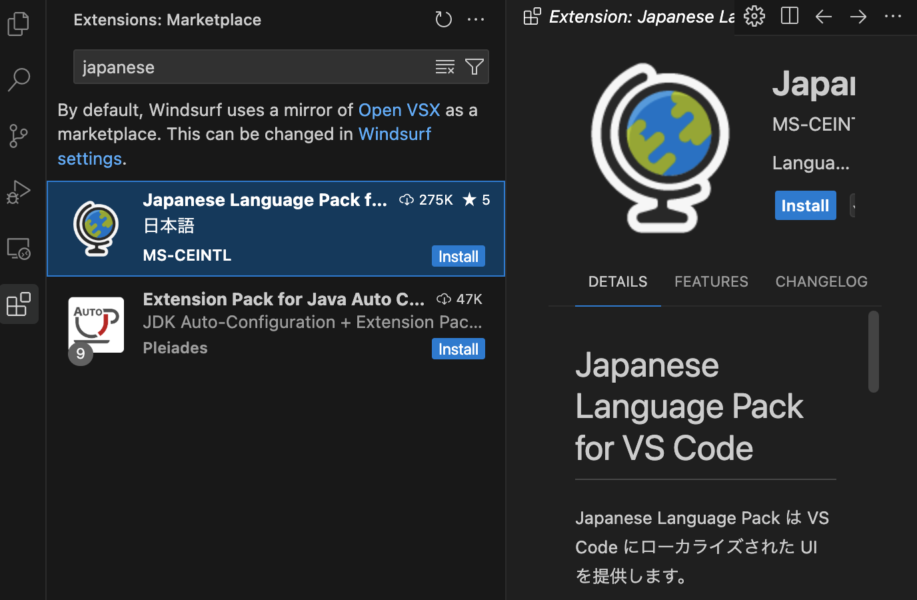Click MS-CEINTL publisher in details header
Image resolution: width=917 pixels, height=600 pixels.
click(813, 125)
